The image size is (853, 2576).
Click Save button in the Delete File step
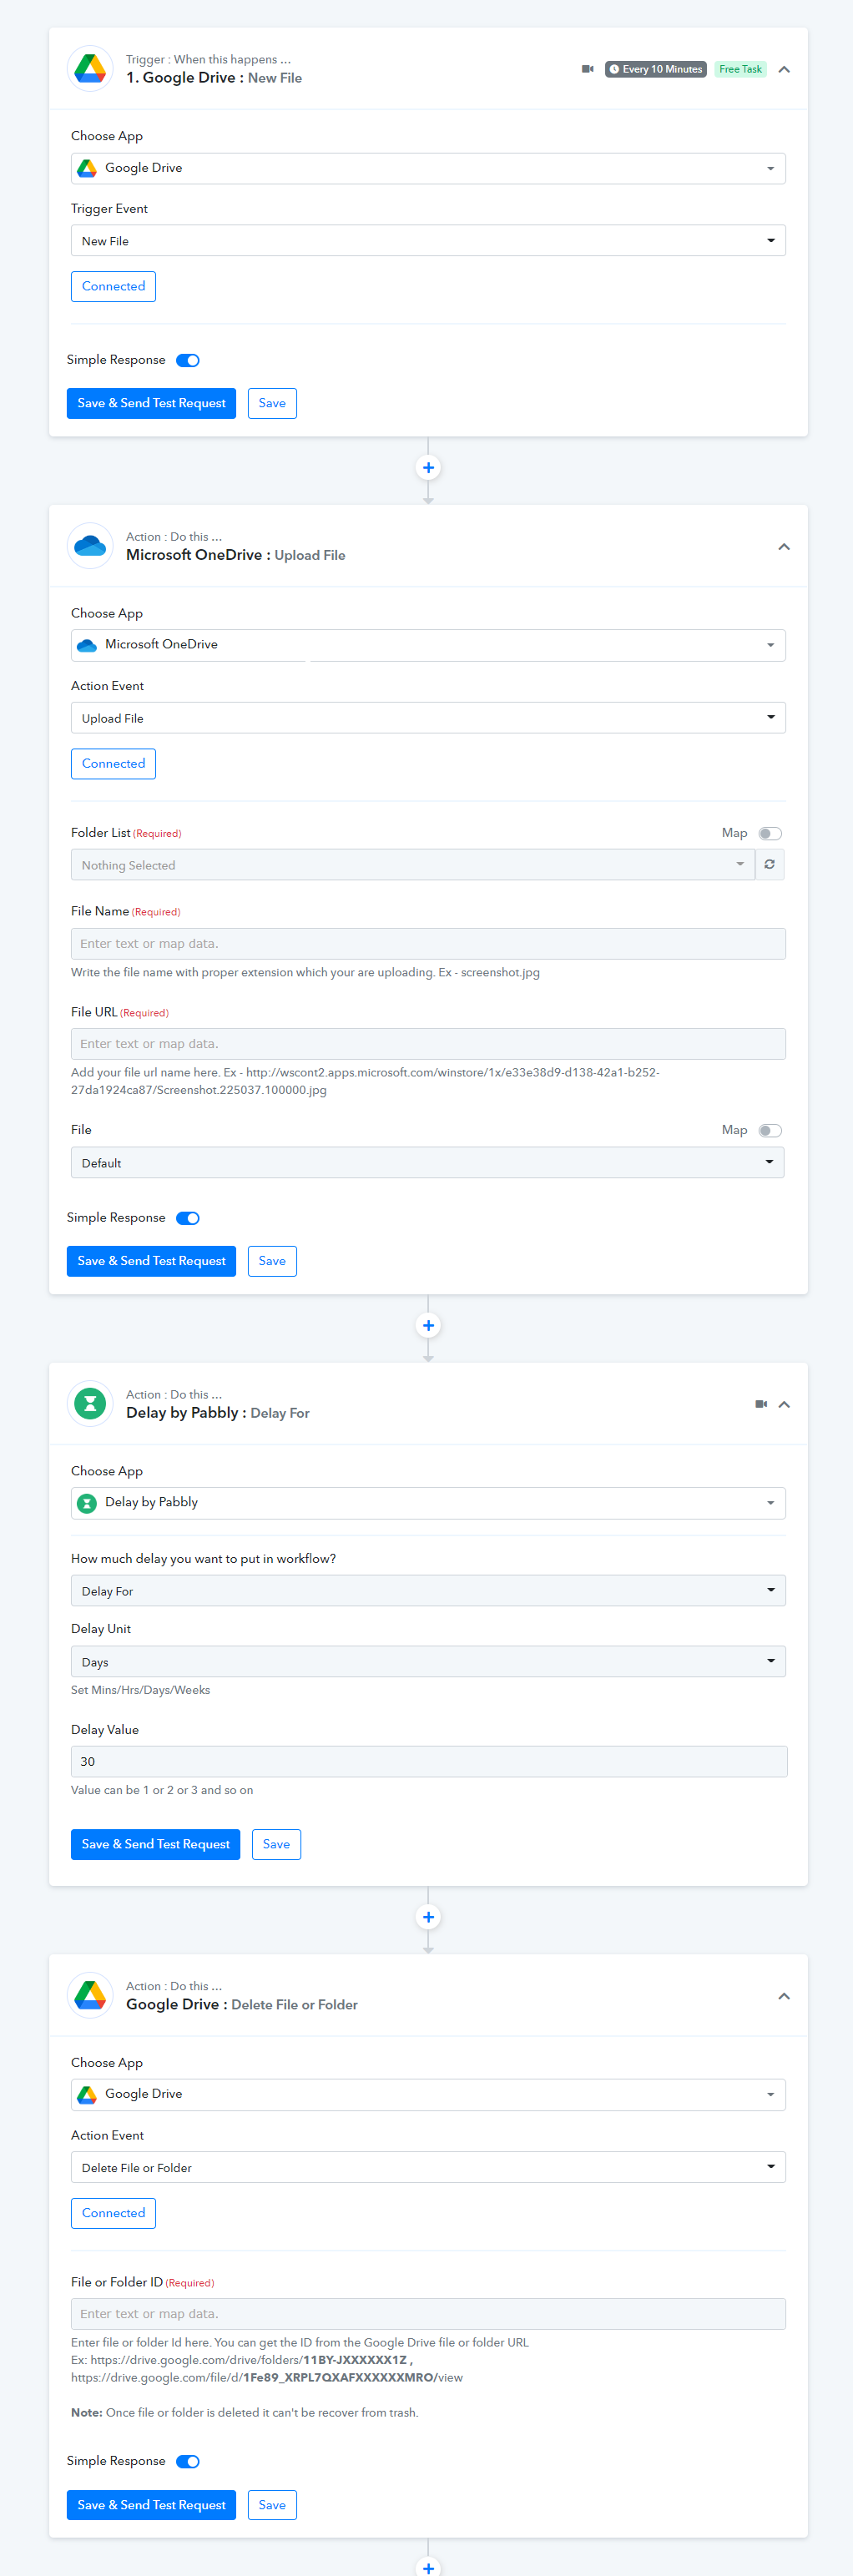[x=272, y=2505]
